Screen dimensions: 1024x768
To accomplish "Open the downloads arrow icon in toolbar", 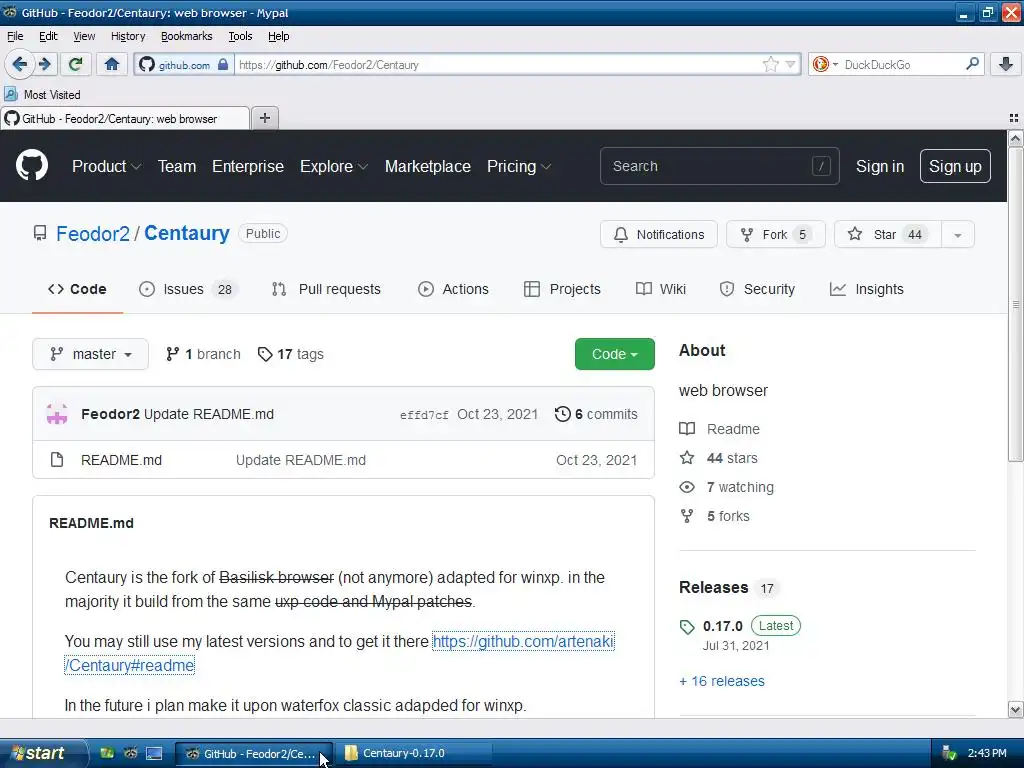I will (x=1006, y=64).
